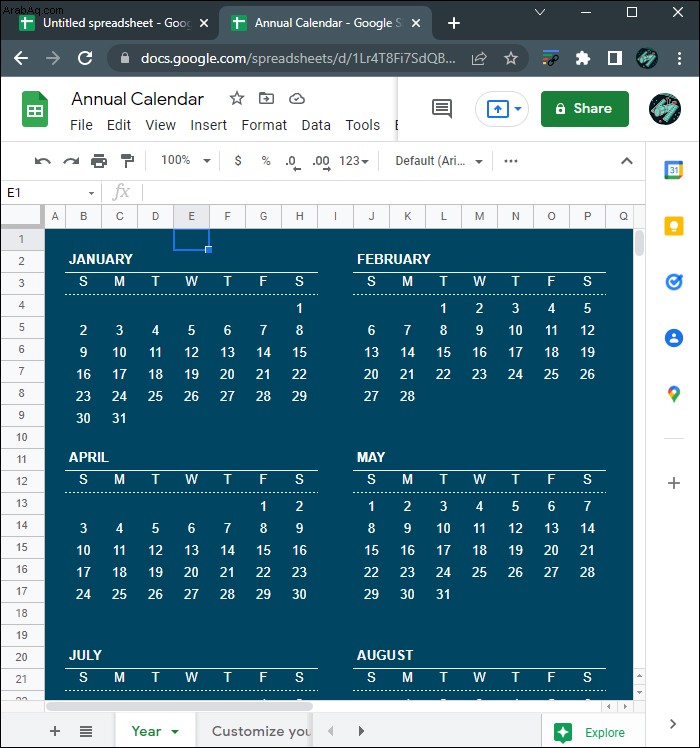Close the Annual Calendar browser tab
Image resolution: width=700 pixels, height=748 pixels.
coord(416,23)
